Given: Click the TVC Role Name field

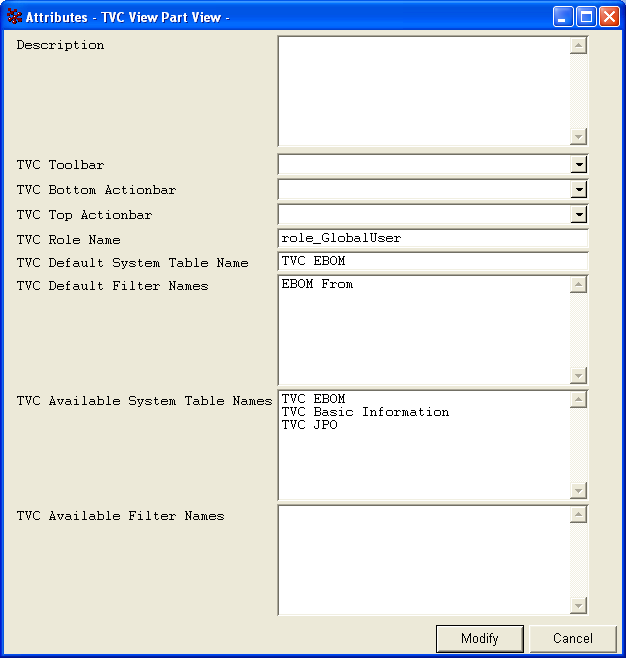Looking at the screenshot, I should tap(432, 239).
